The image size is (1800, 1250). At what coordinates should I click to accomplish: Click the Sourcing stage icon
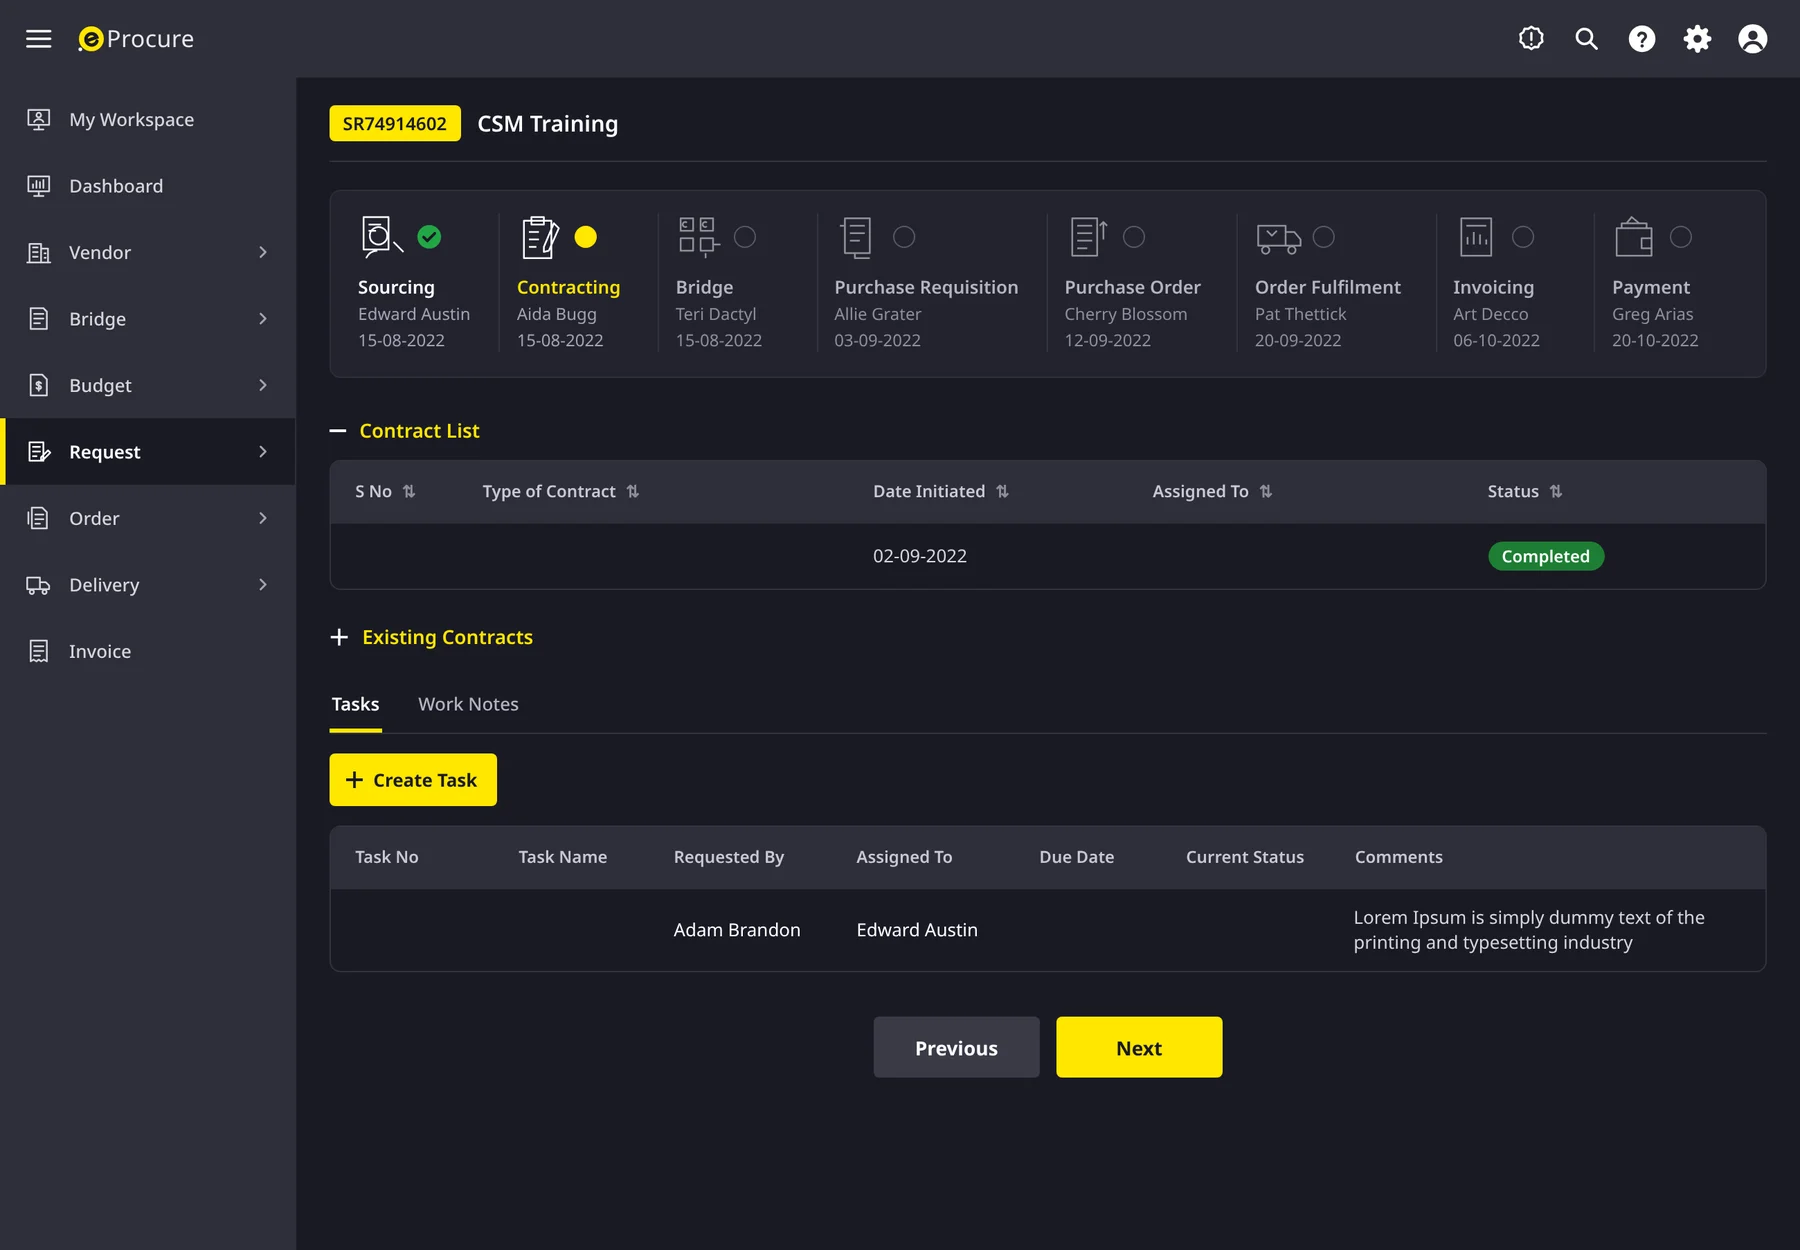[x=381, y=237]
